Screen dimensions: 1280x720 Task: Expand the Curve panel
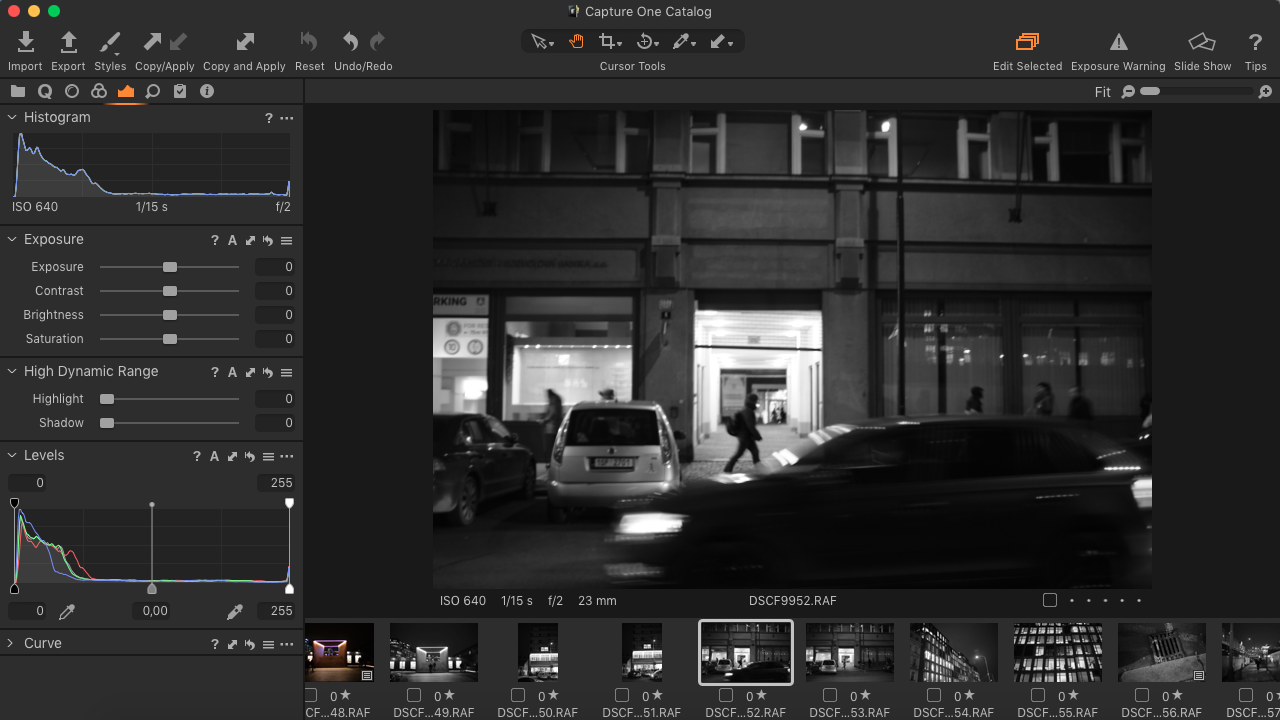[x=12, y=643]
